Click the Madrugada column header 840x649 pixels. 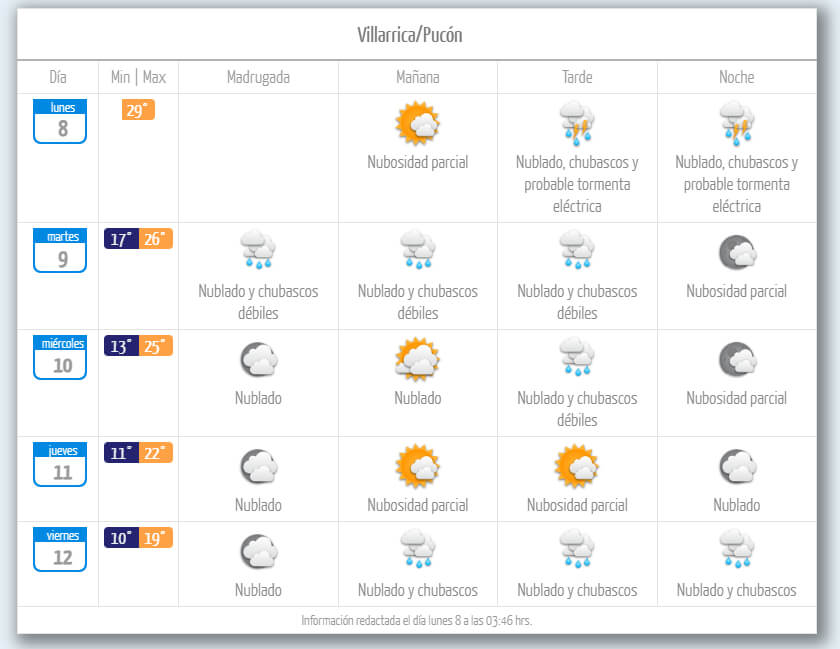(x=258, y=77)
